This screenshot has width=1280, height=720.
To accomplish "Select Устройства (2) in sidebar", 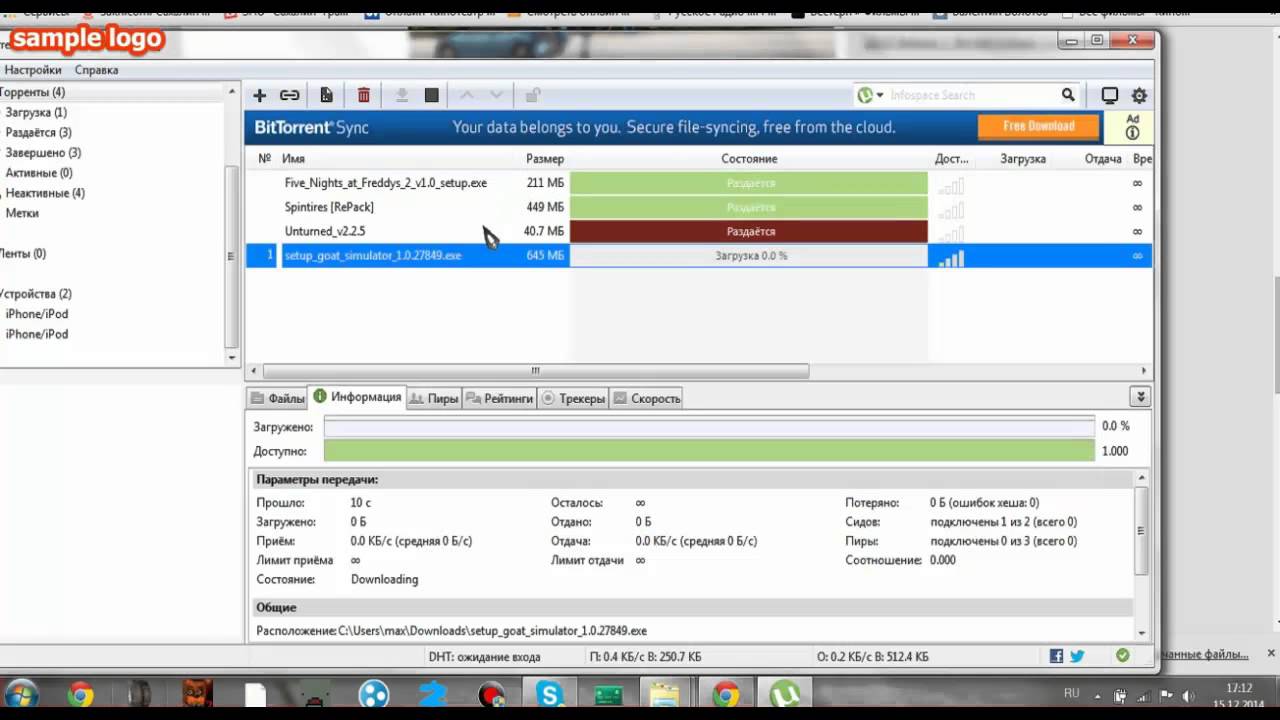I will point(36,294).
